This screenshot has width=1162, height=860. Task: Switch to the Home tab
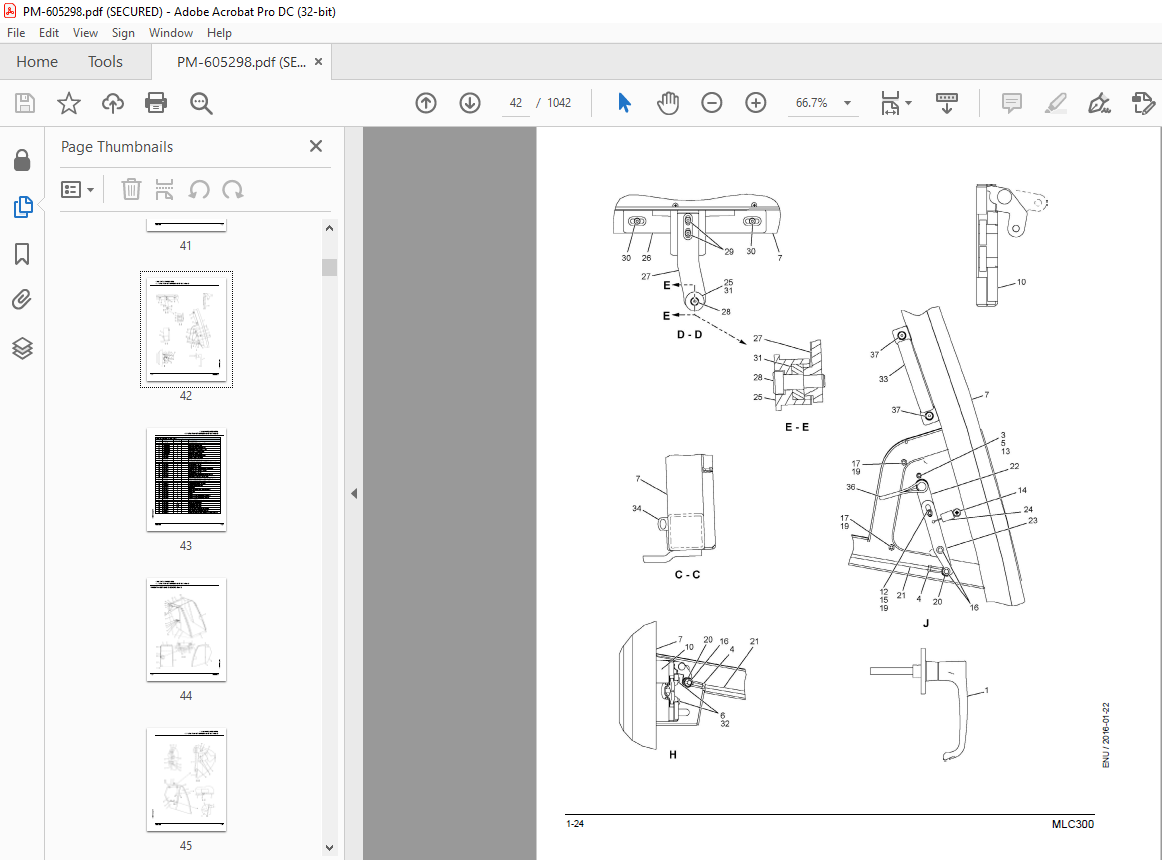[x=37, y=62]
